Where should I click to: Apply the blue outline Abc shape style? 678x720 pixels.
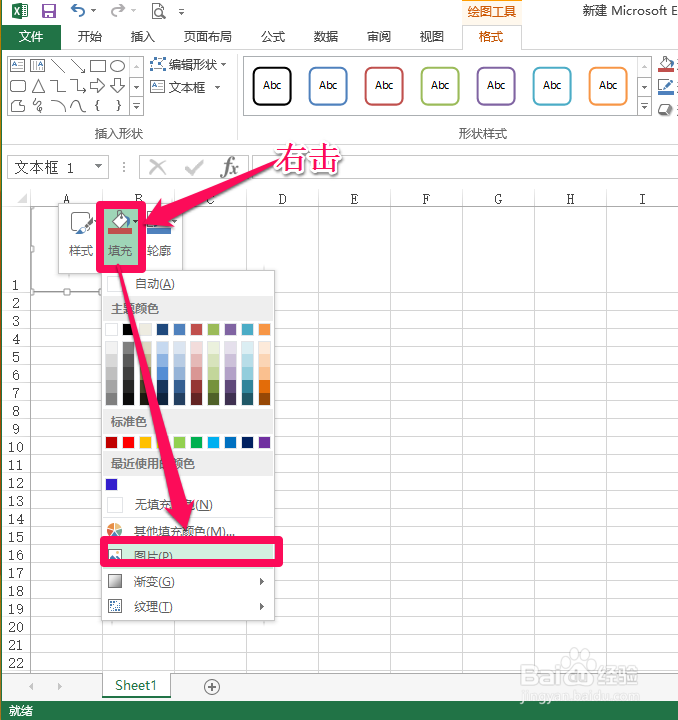tap(328, 86)
